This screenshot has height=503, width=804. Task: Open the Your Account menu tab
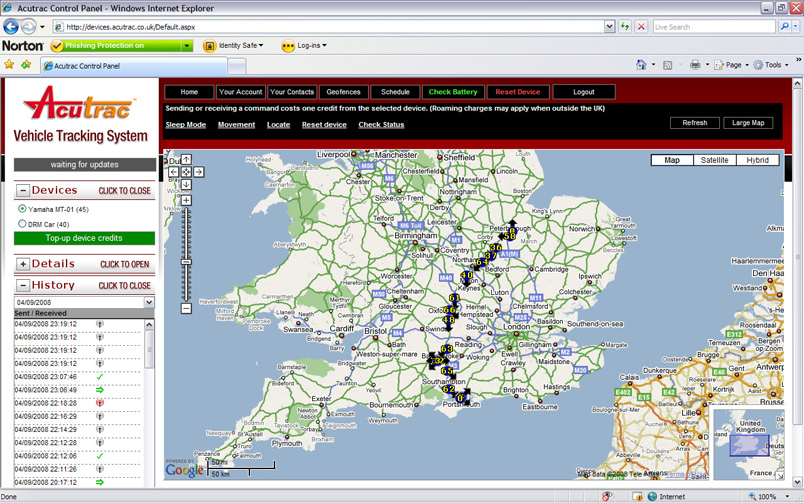(240, 92)
